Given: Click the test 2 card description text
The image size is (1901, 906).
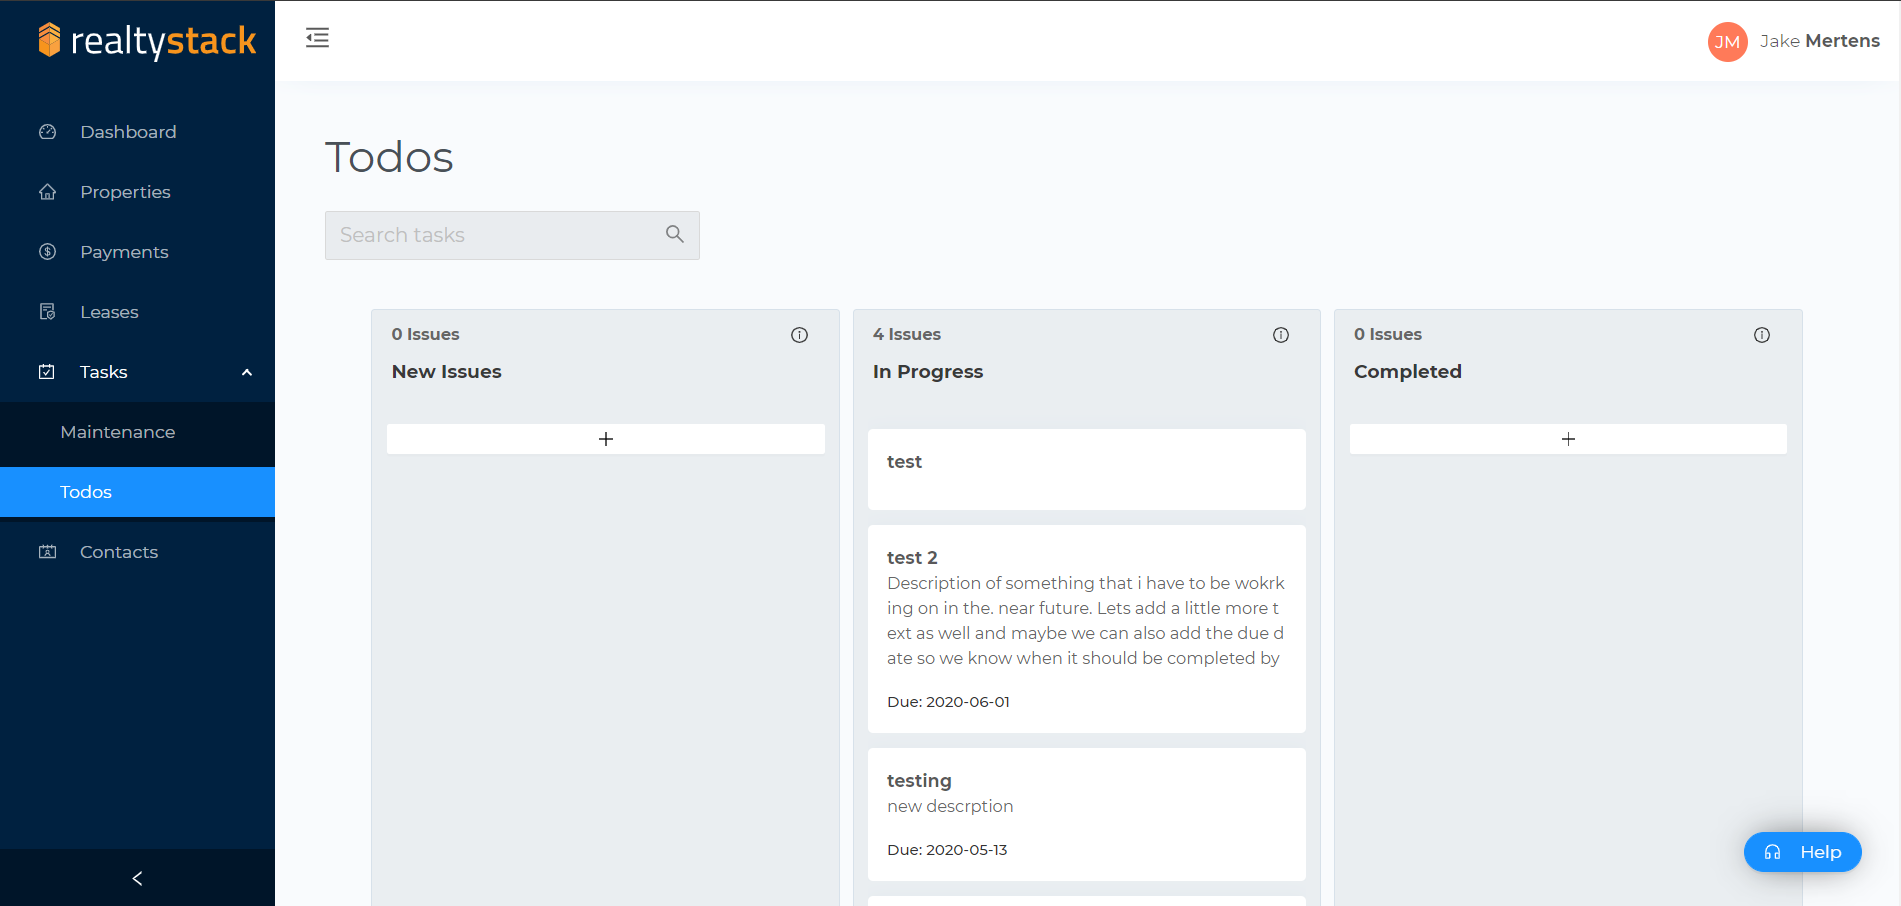Looking at the screenshot, I should (1086, 620).
